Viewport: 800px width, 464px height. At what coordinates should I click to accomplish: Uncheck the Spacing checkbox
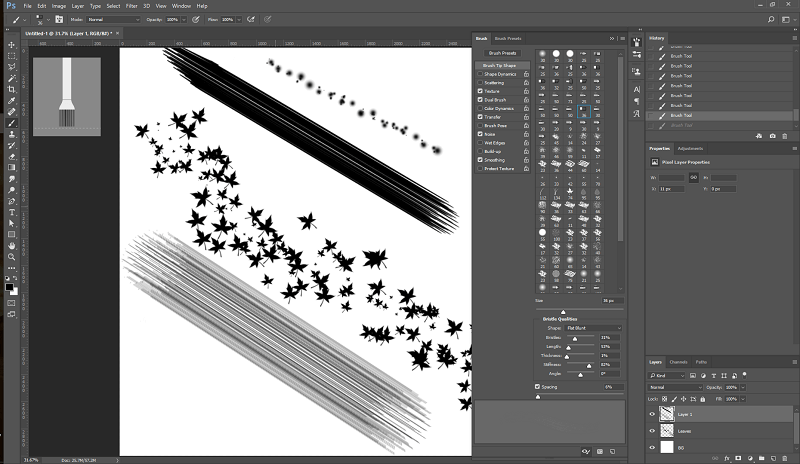click(537, 386)
